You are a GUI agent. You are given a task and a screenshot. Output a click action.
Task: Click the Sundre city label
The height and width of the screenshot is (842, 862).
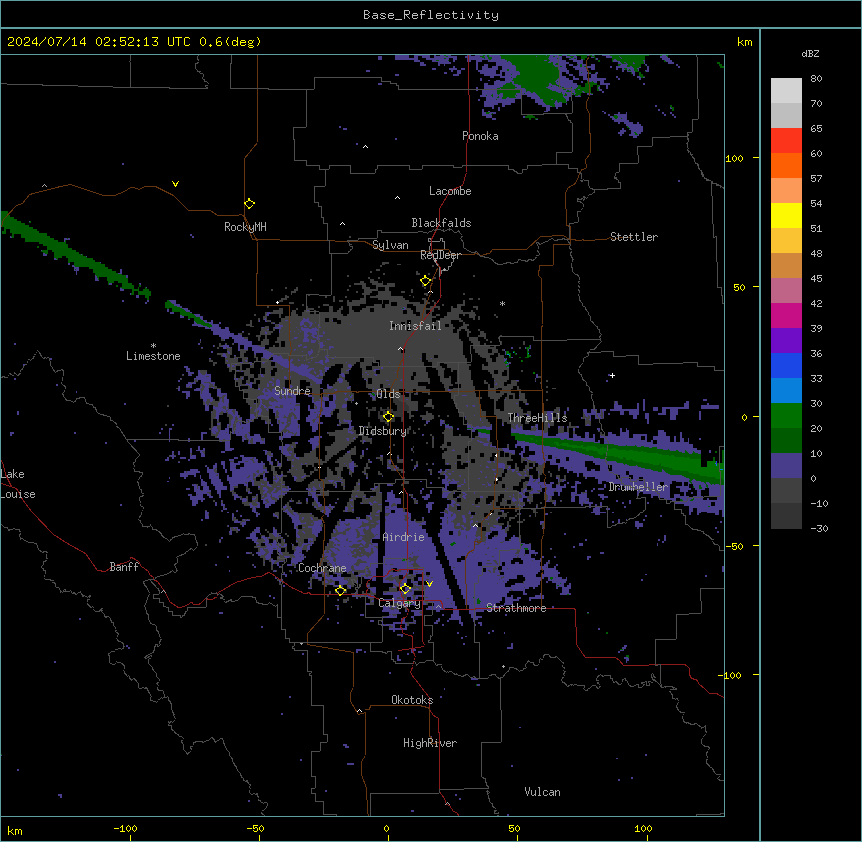292,391
